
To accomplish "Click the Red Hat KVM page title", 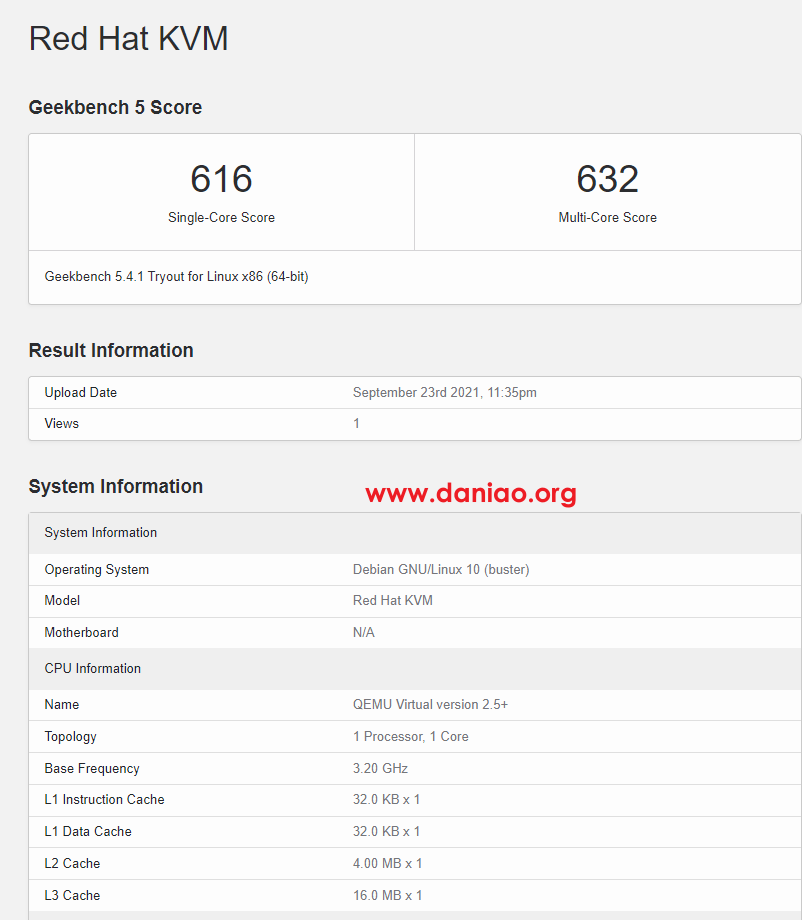I will pos(128,39).
